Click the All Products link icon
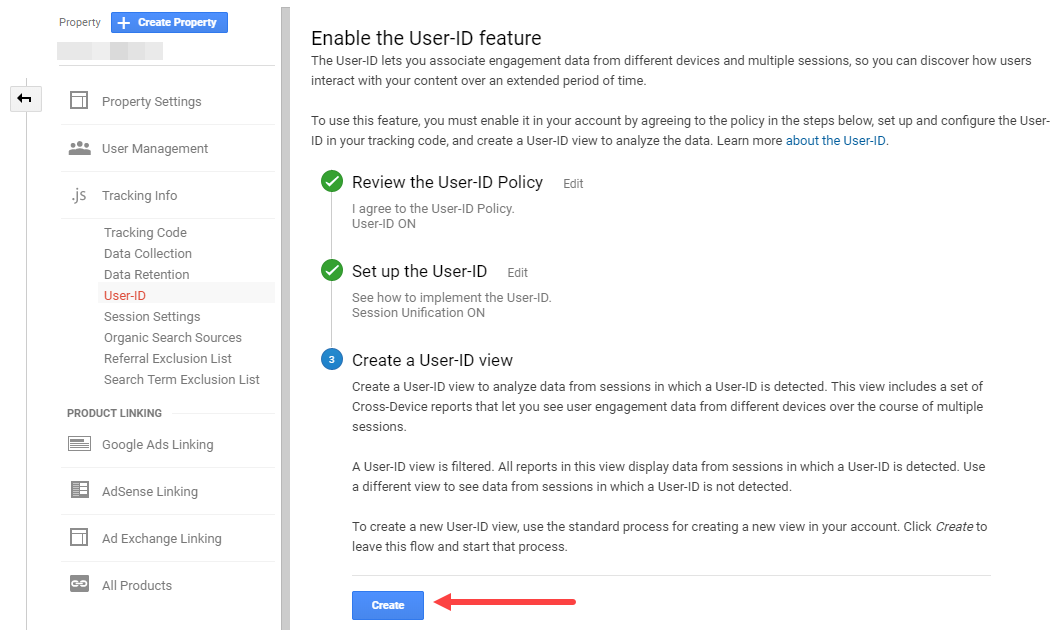This screenshot has height=630, width=1060. pos(79,585)
